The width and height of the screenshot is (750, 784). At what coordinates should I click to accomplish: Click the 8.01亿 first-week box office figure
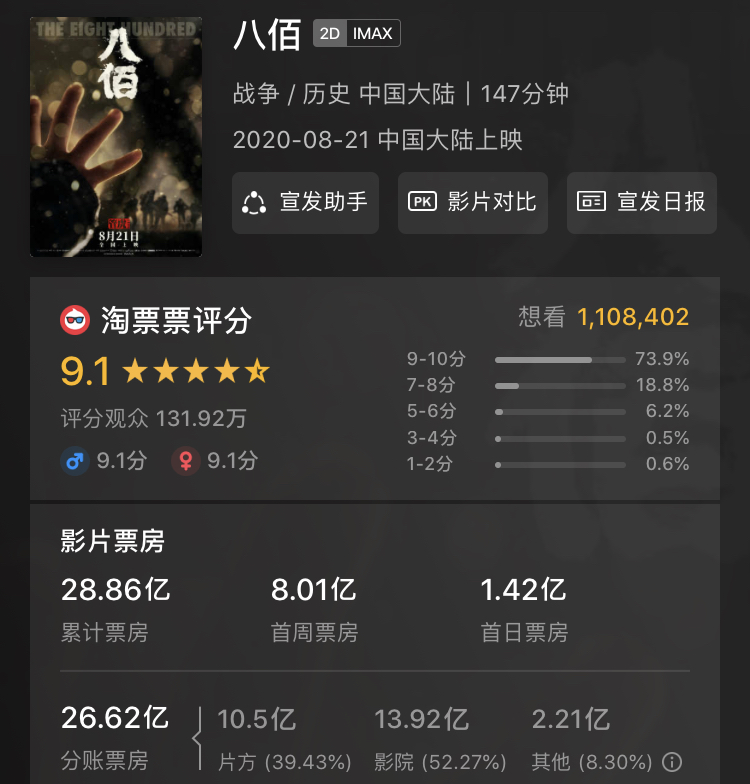pyautogui.click(x=314, y=590)
